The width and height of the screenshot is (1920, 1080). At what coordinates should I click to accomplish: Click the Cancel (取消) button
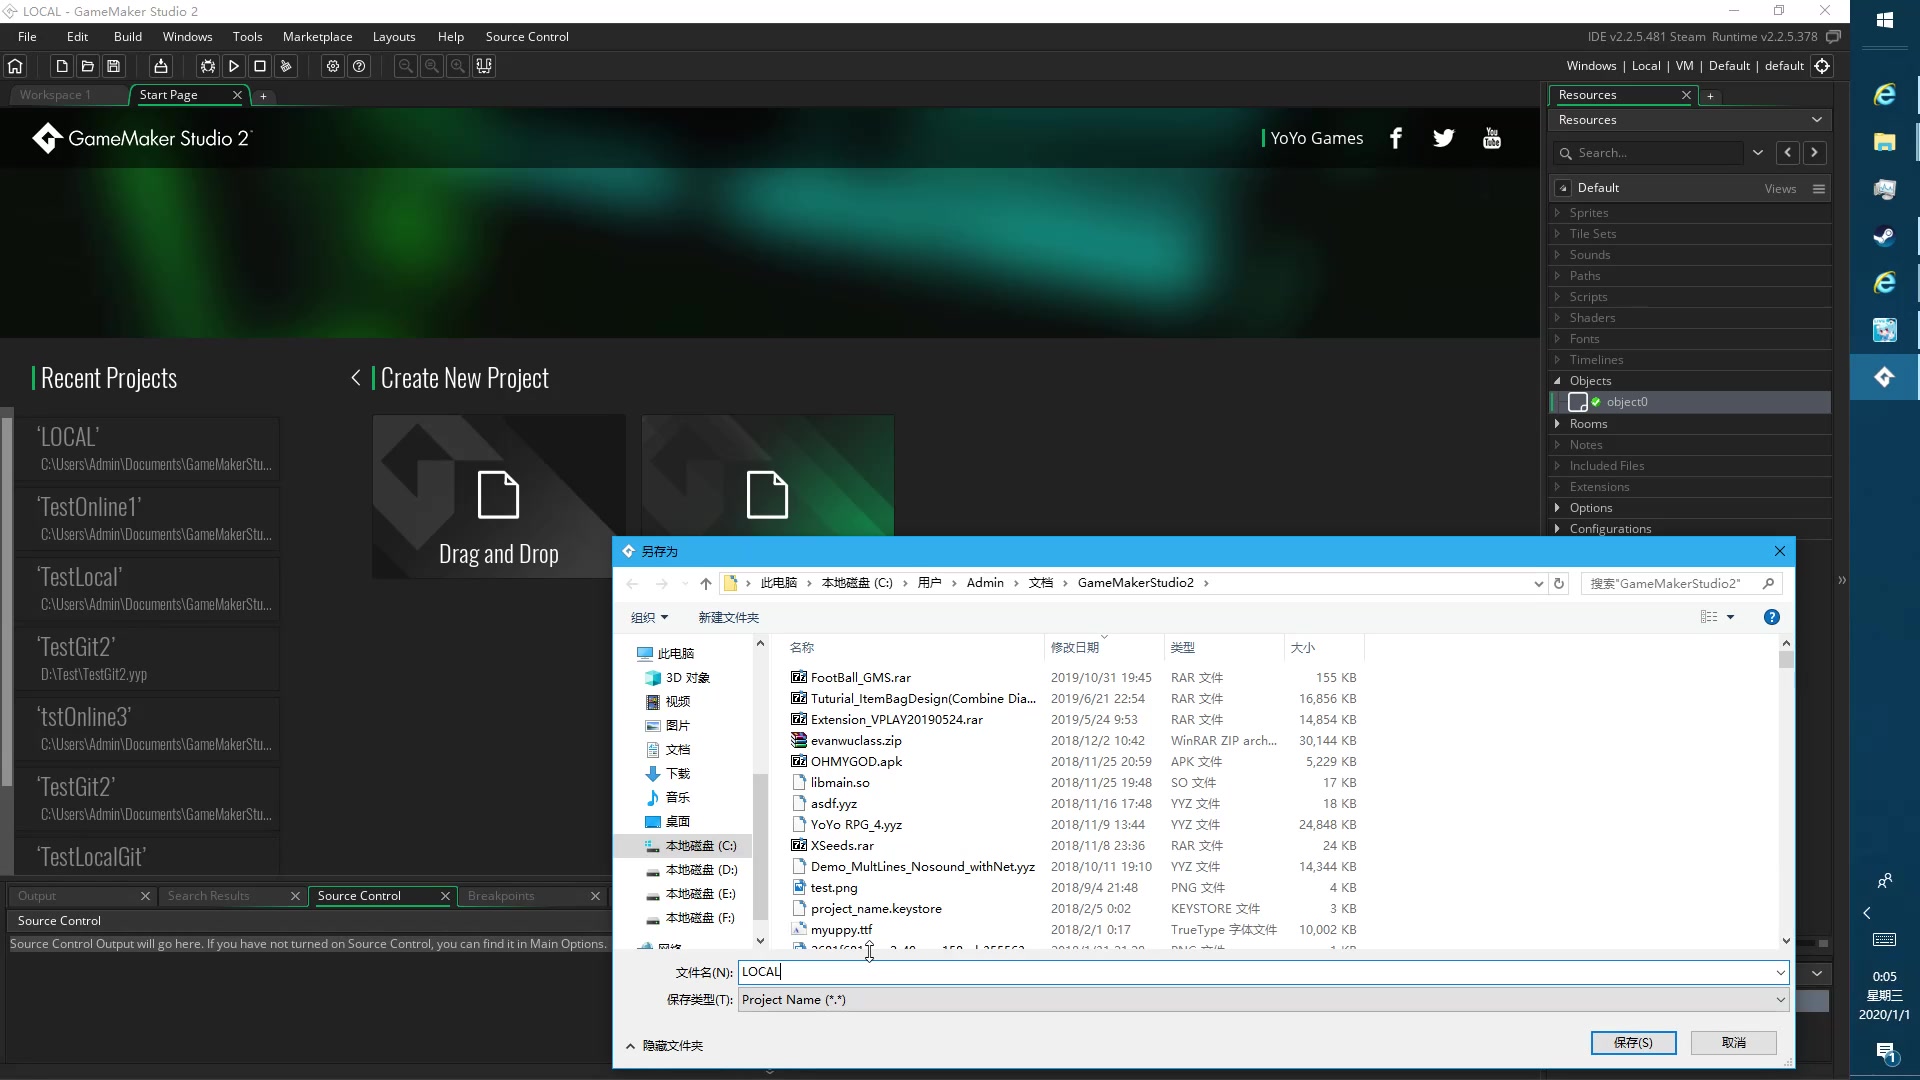click(x=1733, y=1042)
